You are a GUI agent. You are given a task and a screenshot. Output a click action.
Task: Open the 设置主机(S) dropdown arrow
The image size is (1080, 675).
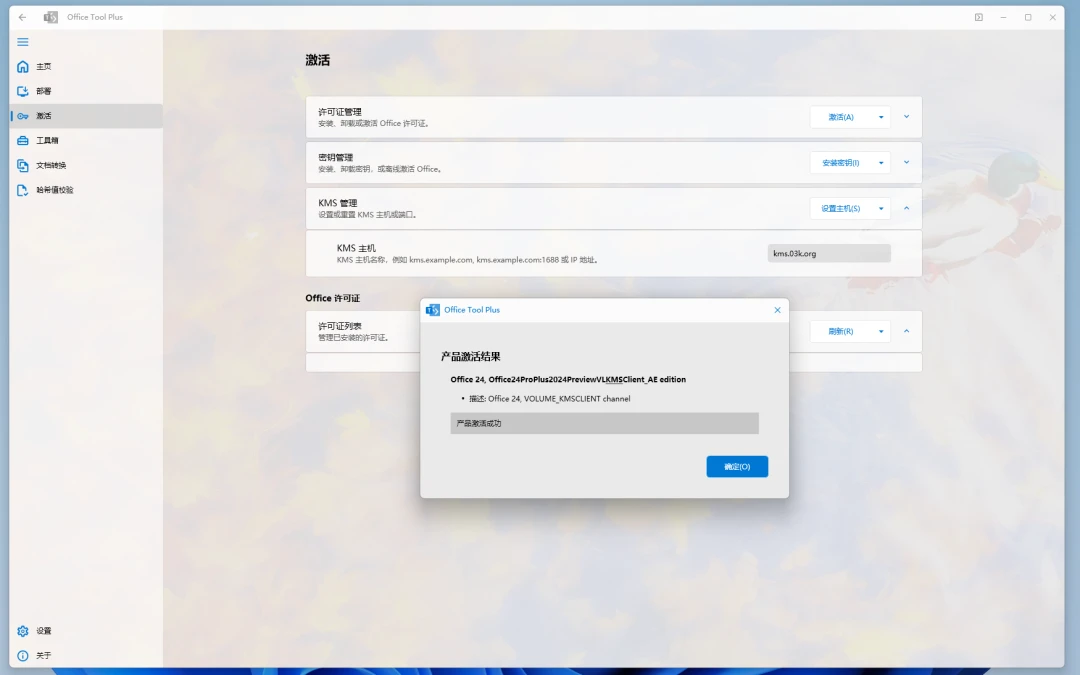881,209
